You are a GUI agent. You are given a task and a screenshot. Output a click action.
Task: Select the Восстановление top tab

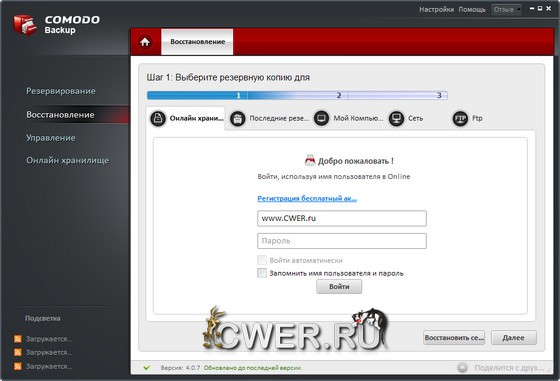(x=197, y=42)
